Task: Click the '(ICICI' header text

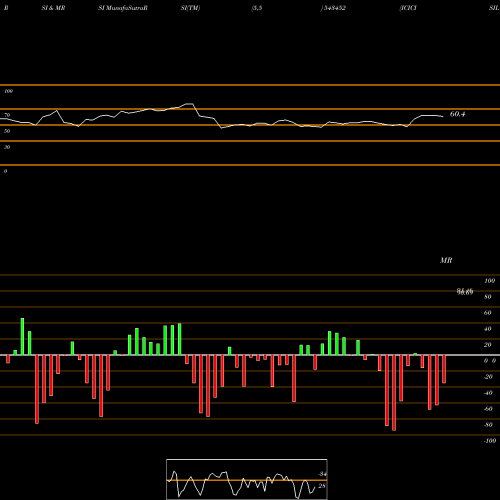Action: 408,8
